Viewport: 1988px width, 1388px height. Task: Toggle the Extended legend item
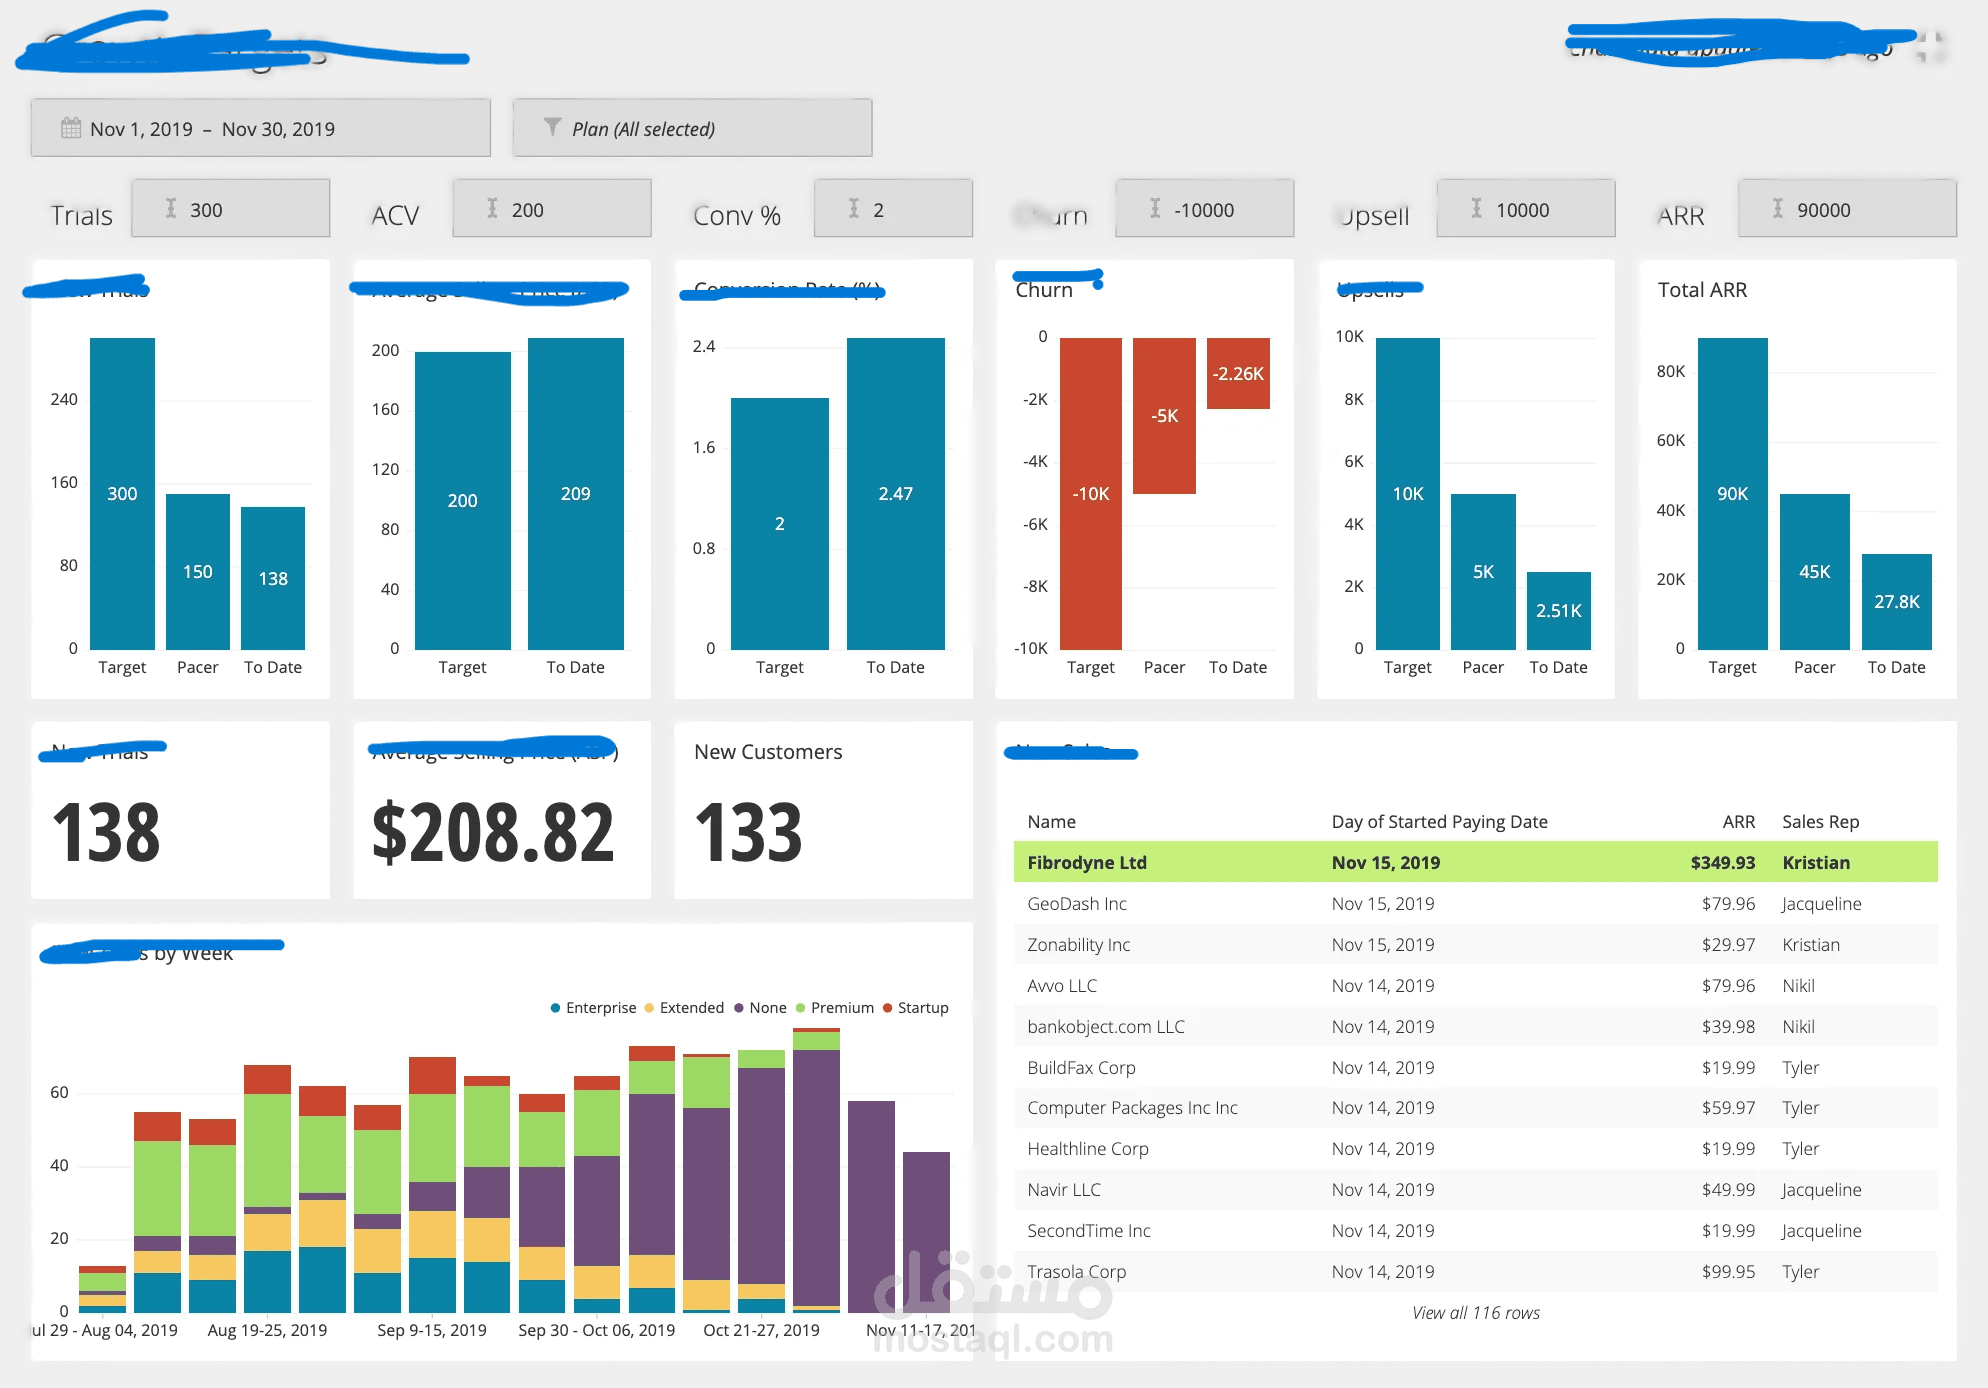[x=684, y=1008]
